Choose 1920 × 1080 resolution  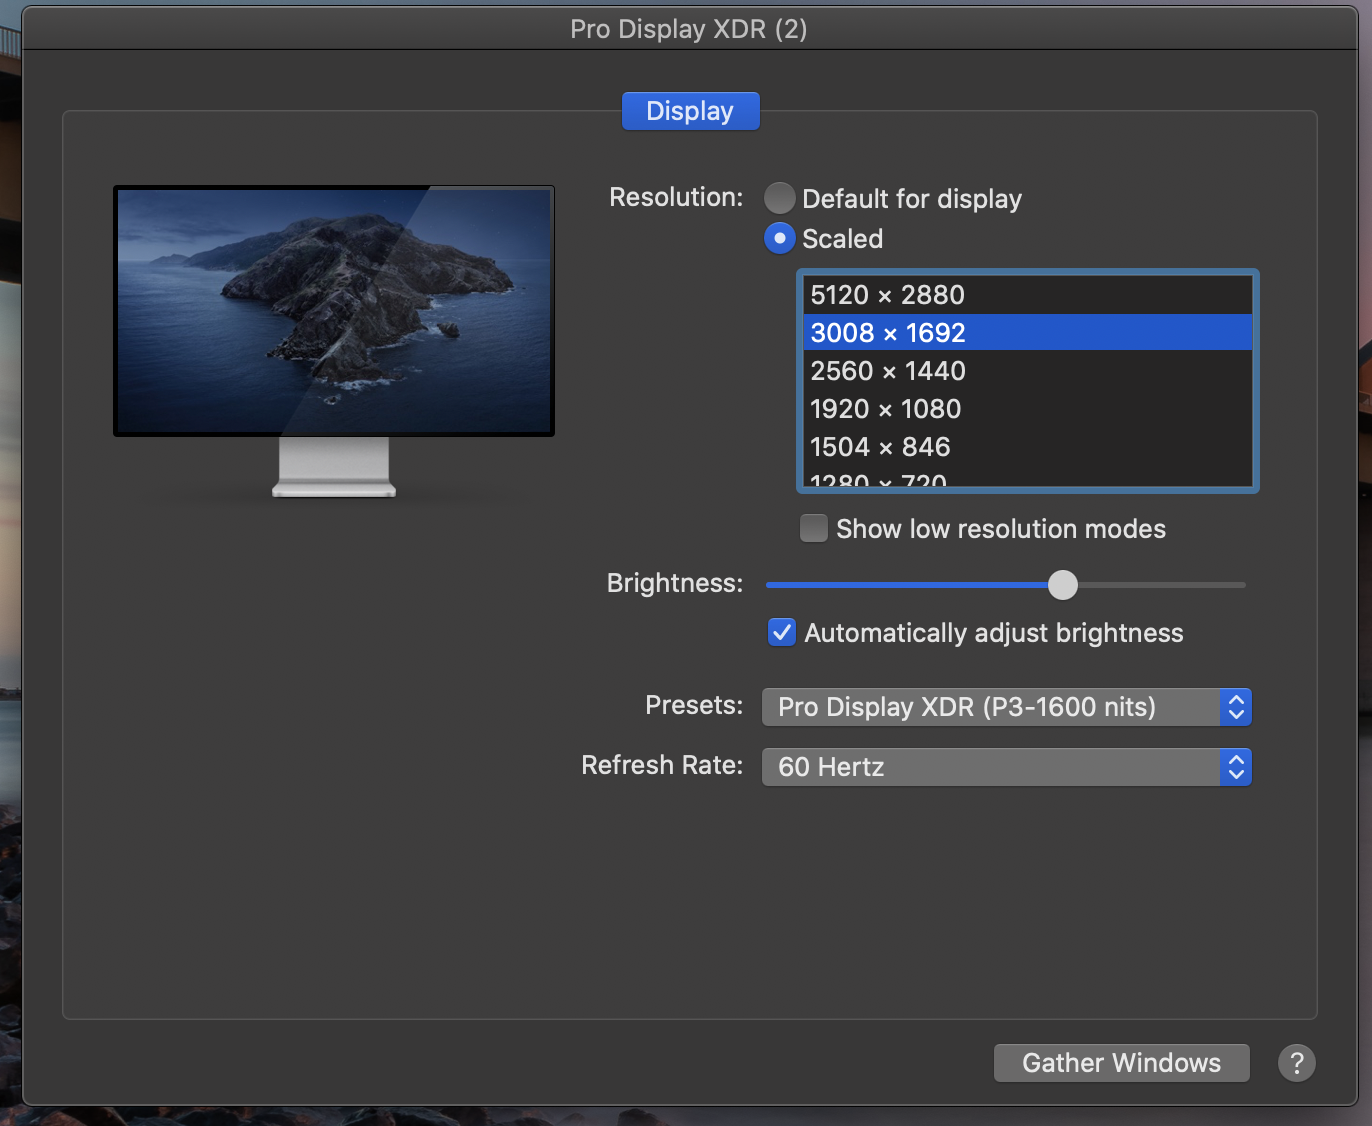pos(1028,409)
